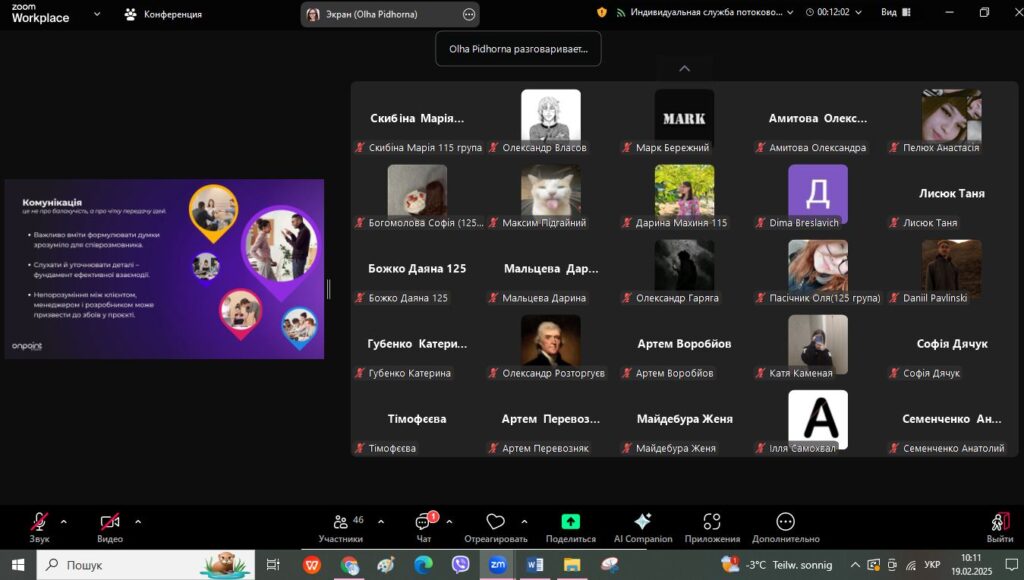Click the green Поделиться share screen button

(x=570, y=522)
